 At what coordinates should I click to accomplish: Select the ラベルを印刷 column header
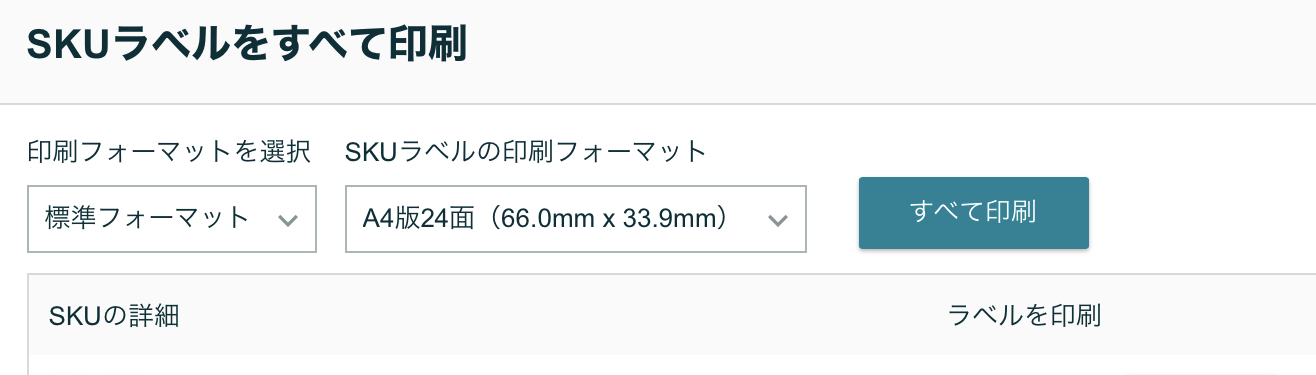1024,316
